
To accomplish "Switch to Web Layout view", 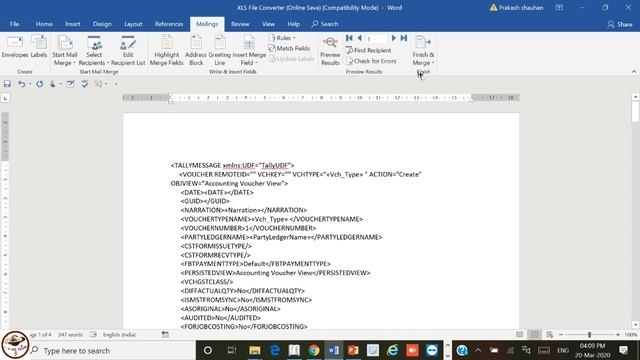I will [x=549, y=335].
